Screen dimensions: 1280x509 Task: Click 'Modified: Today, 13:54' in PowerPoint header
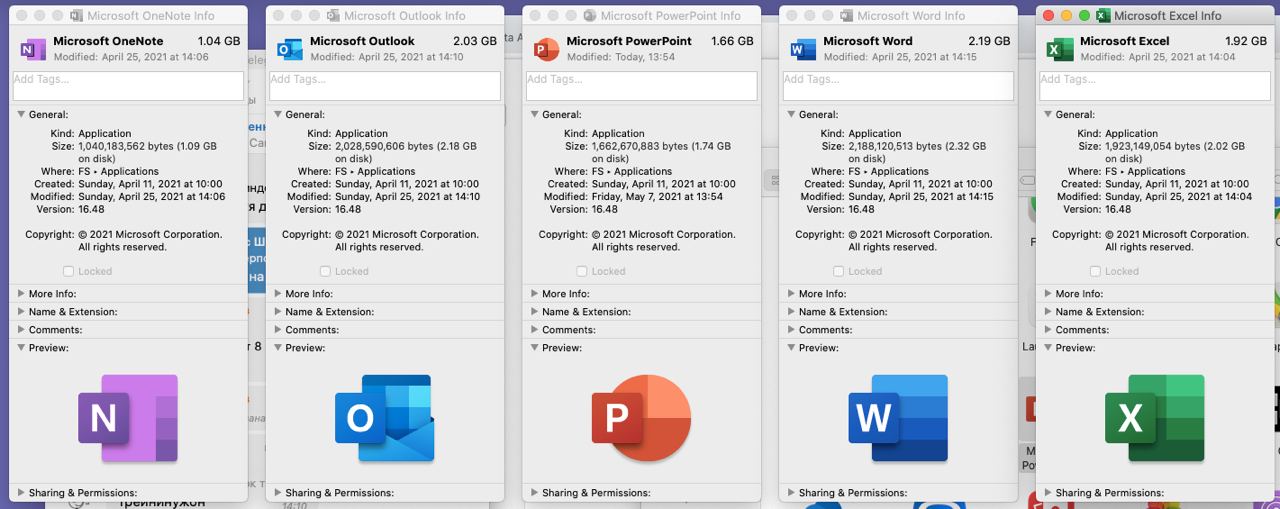(x=621, y=57)
